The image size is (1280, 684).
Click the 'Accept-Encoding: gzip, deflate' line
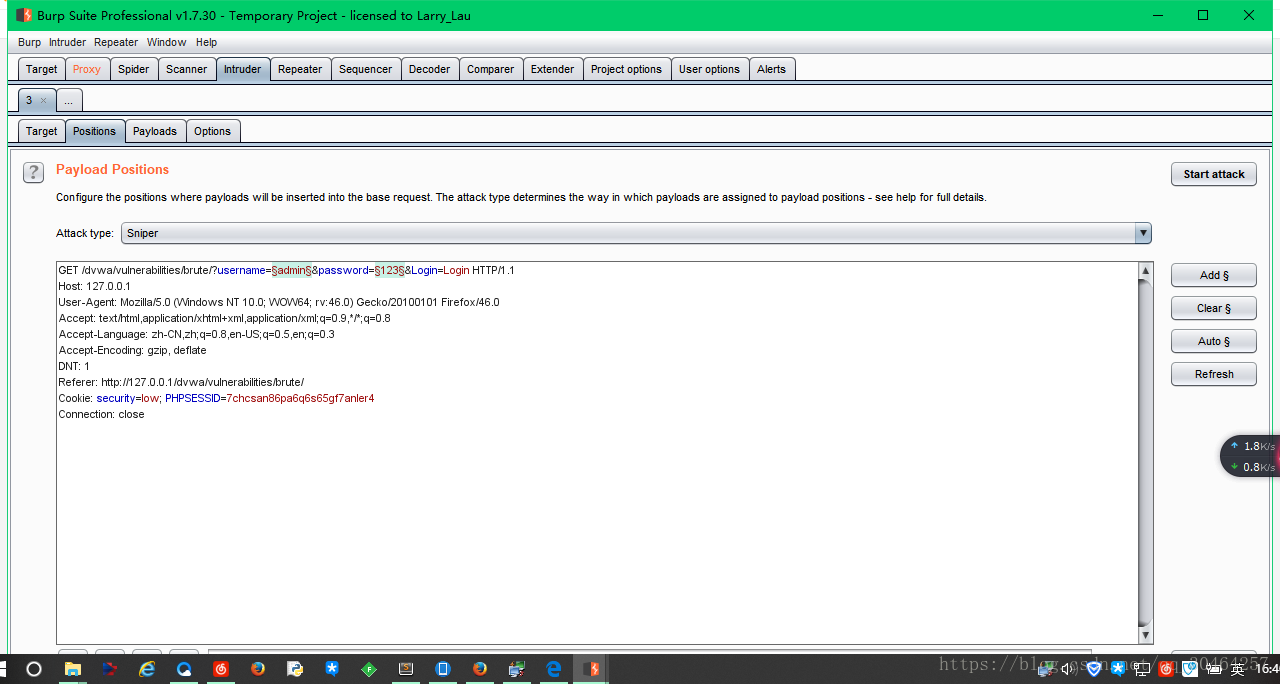[132, 350]
